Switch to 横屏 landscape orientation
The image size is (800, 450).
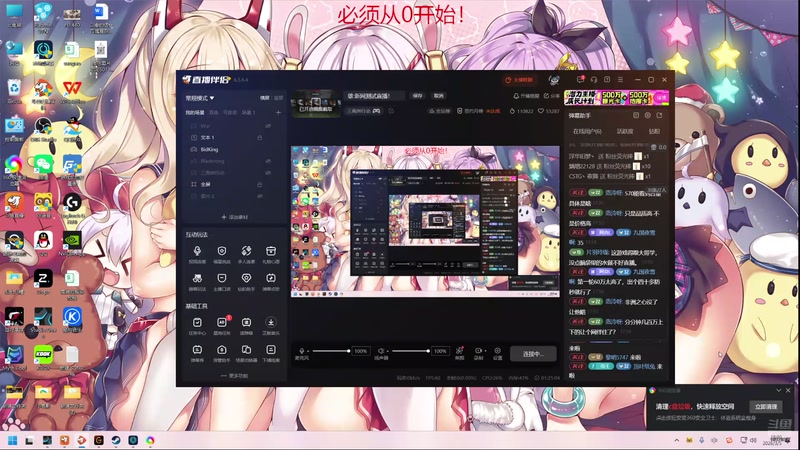264,98
